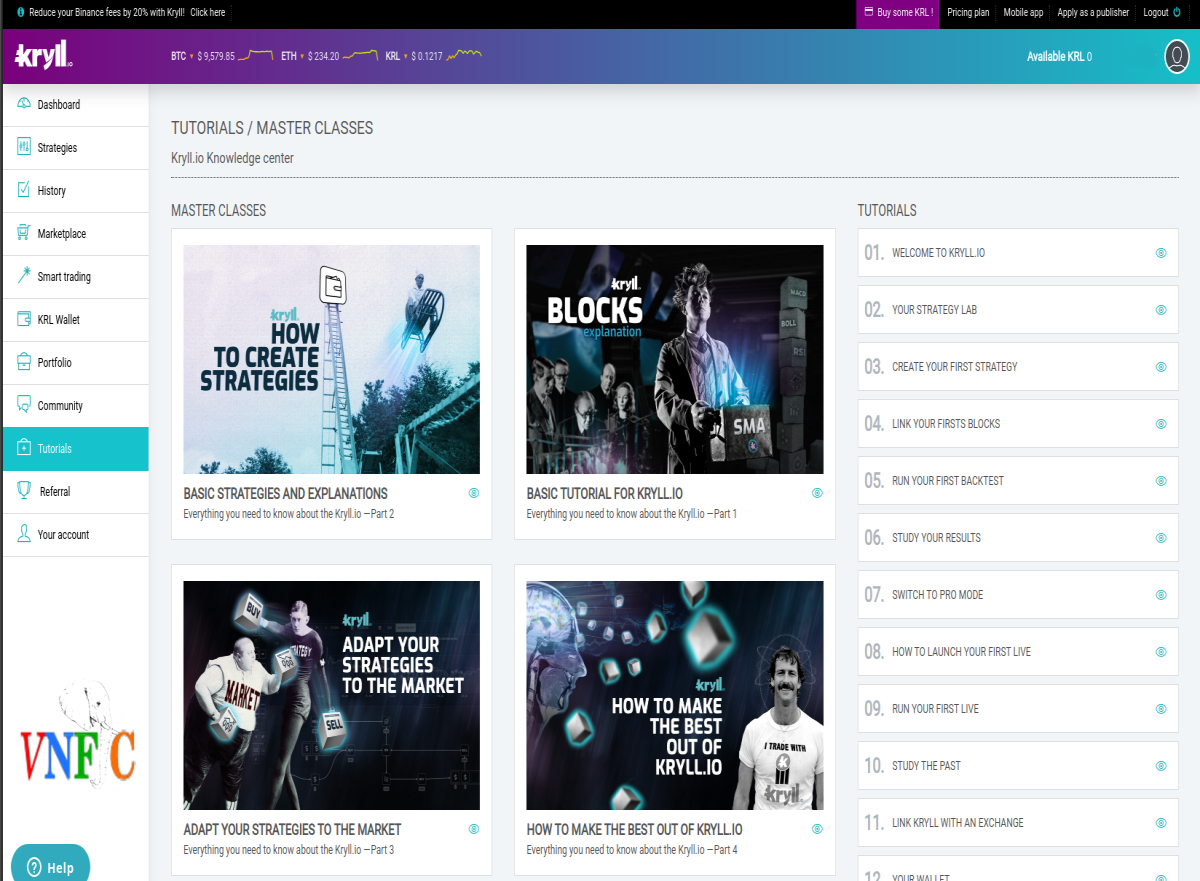
Task: Open Mobile app in top bar
Action: (x=1023, y=12)
